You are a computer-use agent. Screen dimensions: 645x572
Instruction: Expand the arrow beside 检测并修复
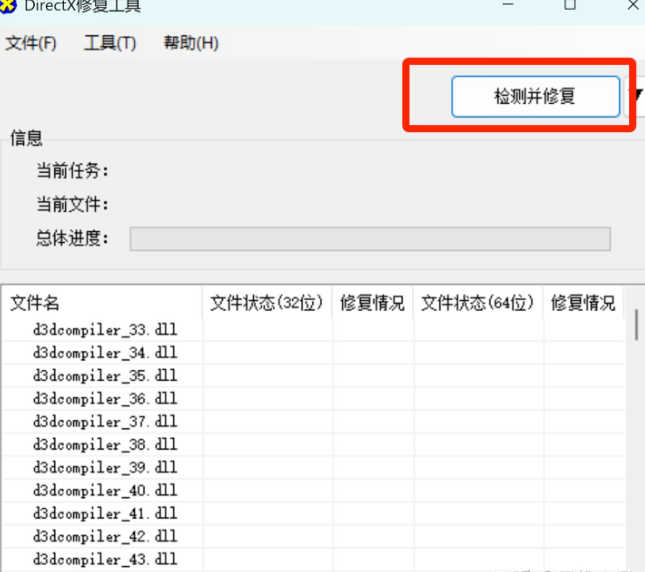tap(636, 96)
